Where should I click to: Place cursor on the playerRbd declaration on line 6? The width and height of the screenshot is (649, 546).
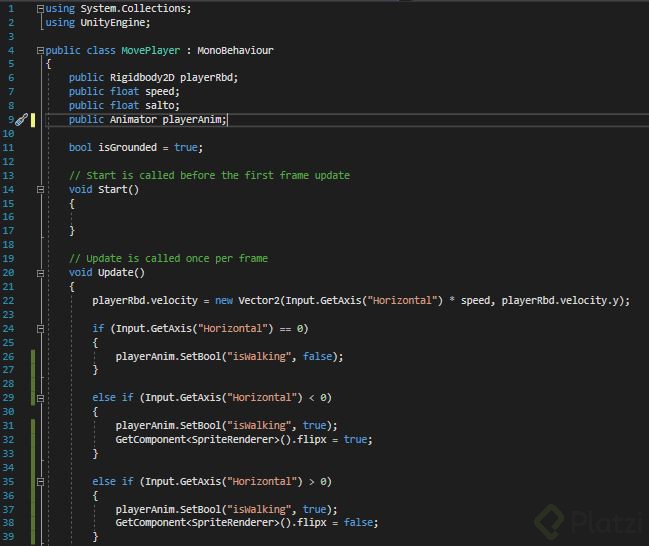[x=206, y=77]
